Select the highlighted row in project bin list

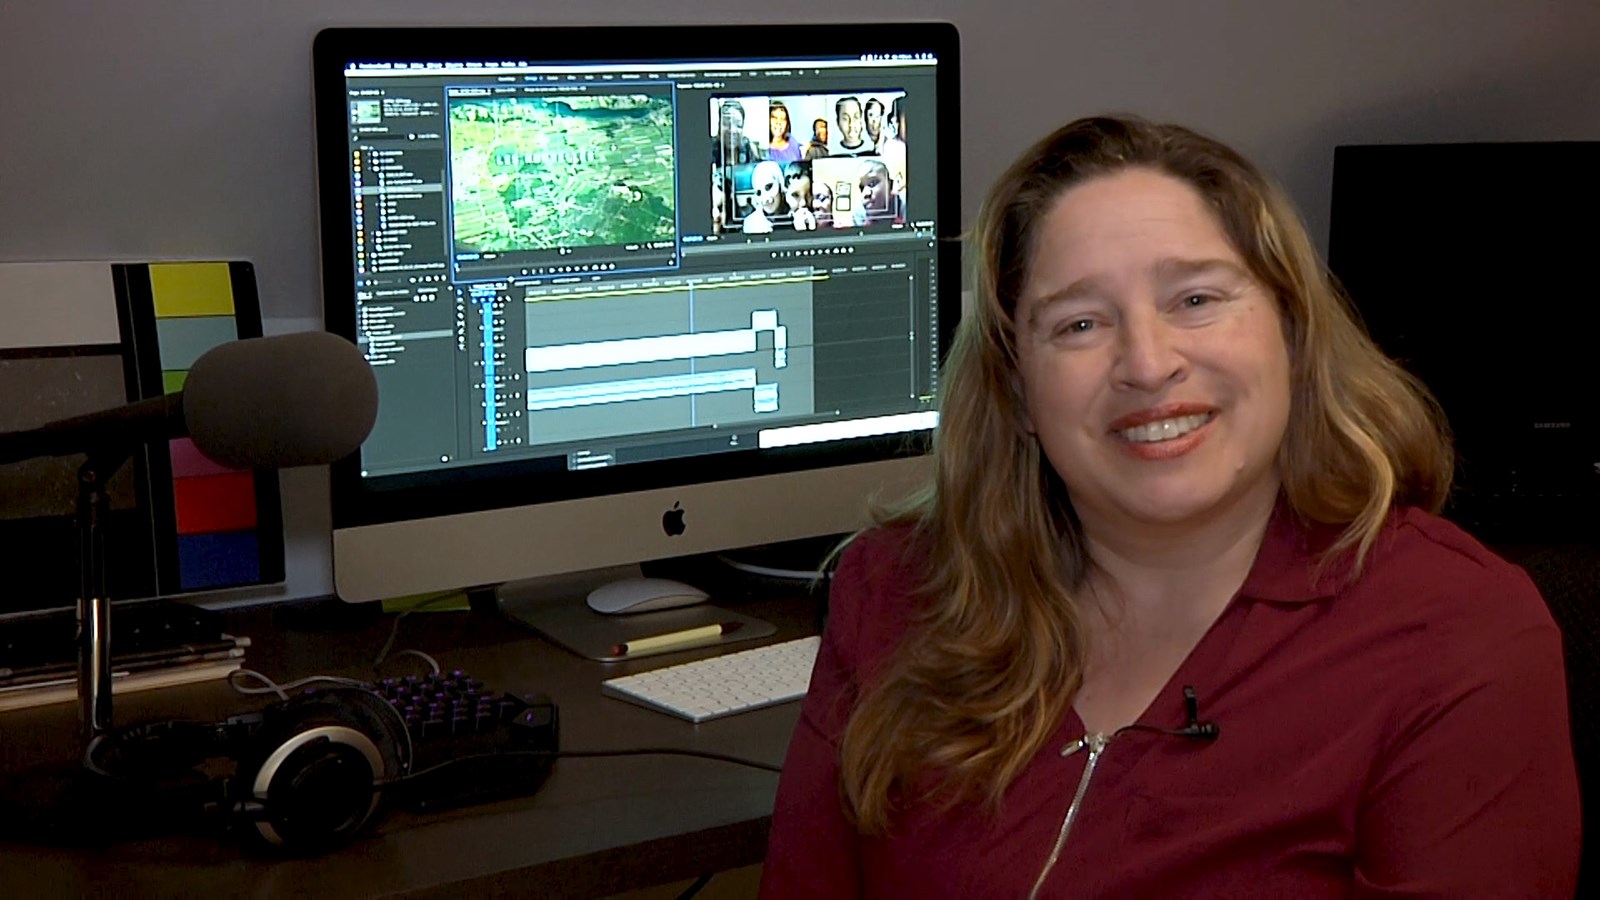pyautogui.click(x=404, y=188)
